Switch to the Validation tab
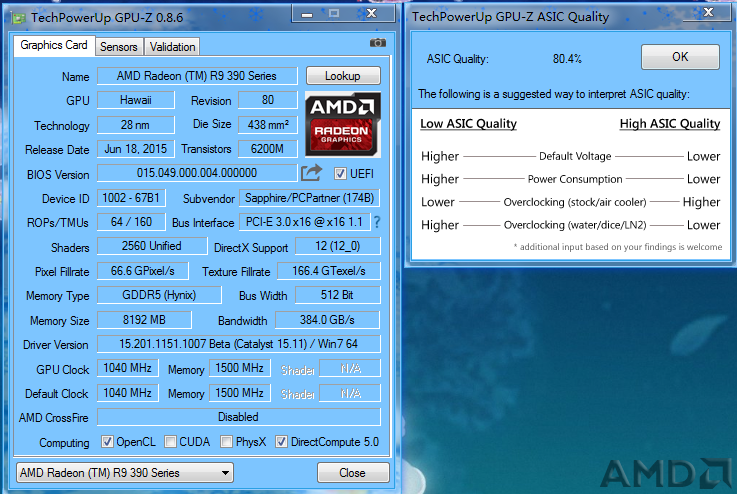The height and width of the screenshot is (494, 737). pos(172,47)
